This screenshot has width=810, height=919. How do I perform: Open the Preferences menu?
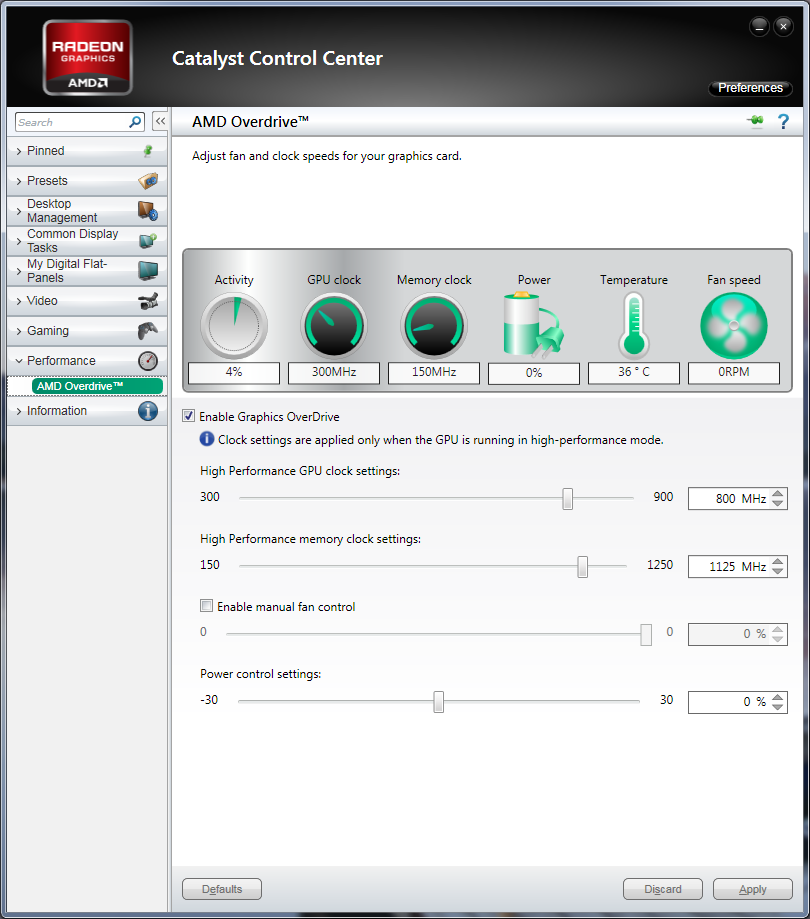click(x=750, y=88)
